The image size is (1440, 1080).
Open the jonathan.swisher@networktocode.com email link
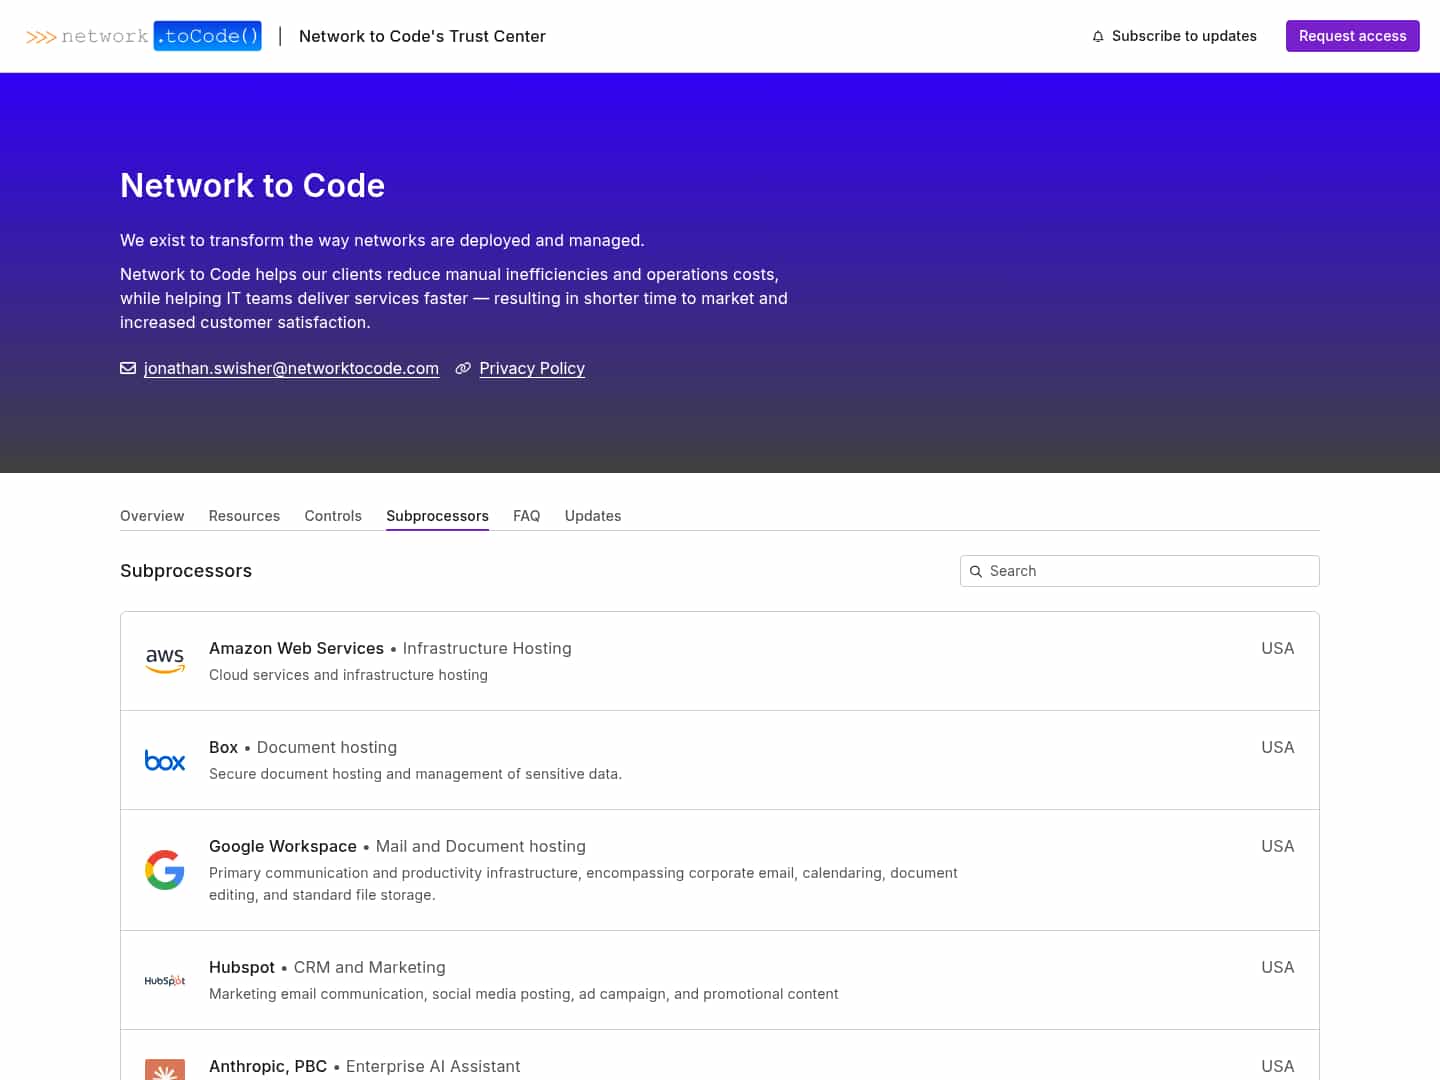pyautogui.click(x=291, y=368)
